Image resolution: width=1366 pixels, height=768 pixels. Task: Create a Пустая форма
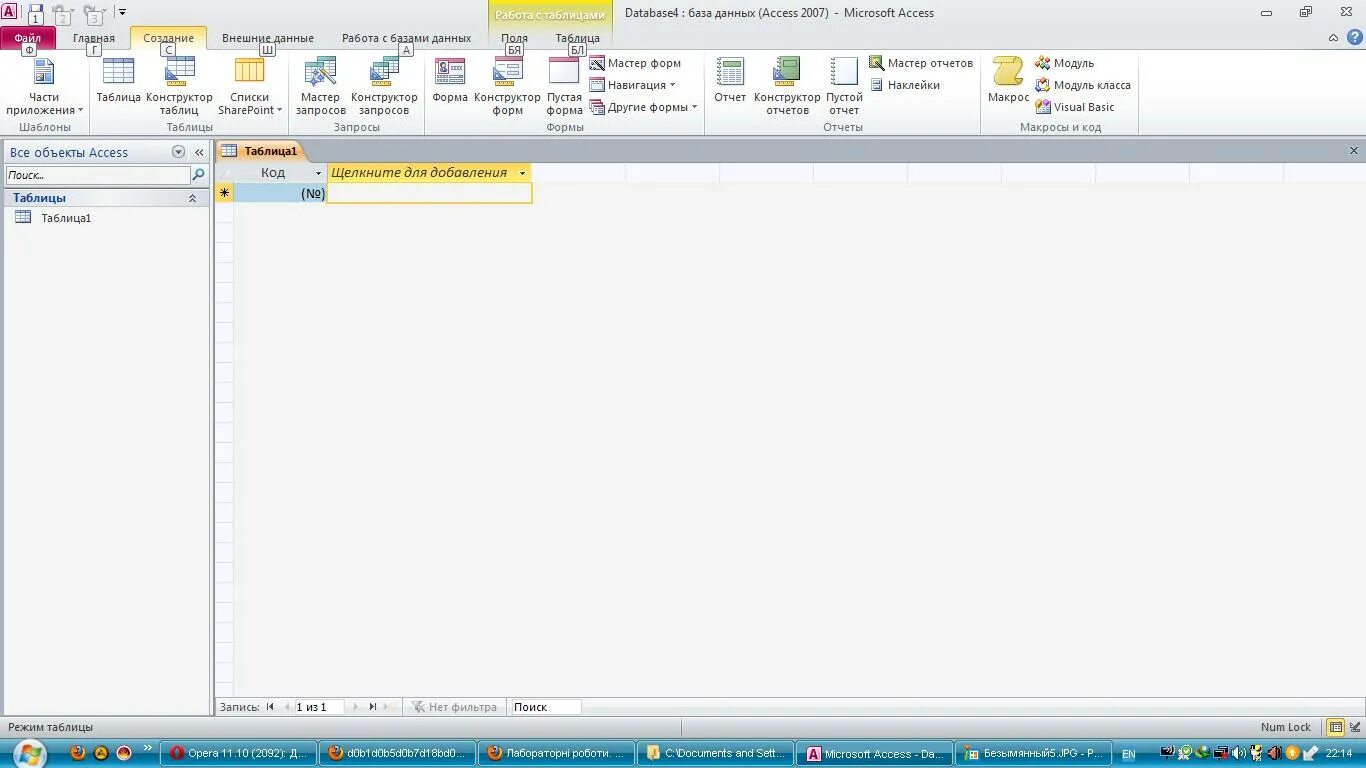pyautogui.click(x=564, y=87)
